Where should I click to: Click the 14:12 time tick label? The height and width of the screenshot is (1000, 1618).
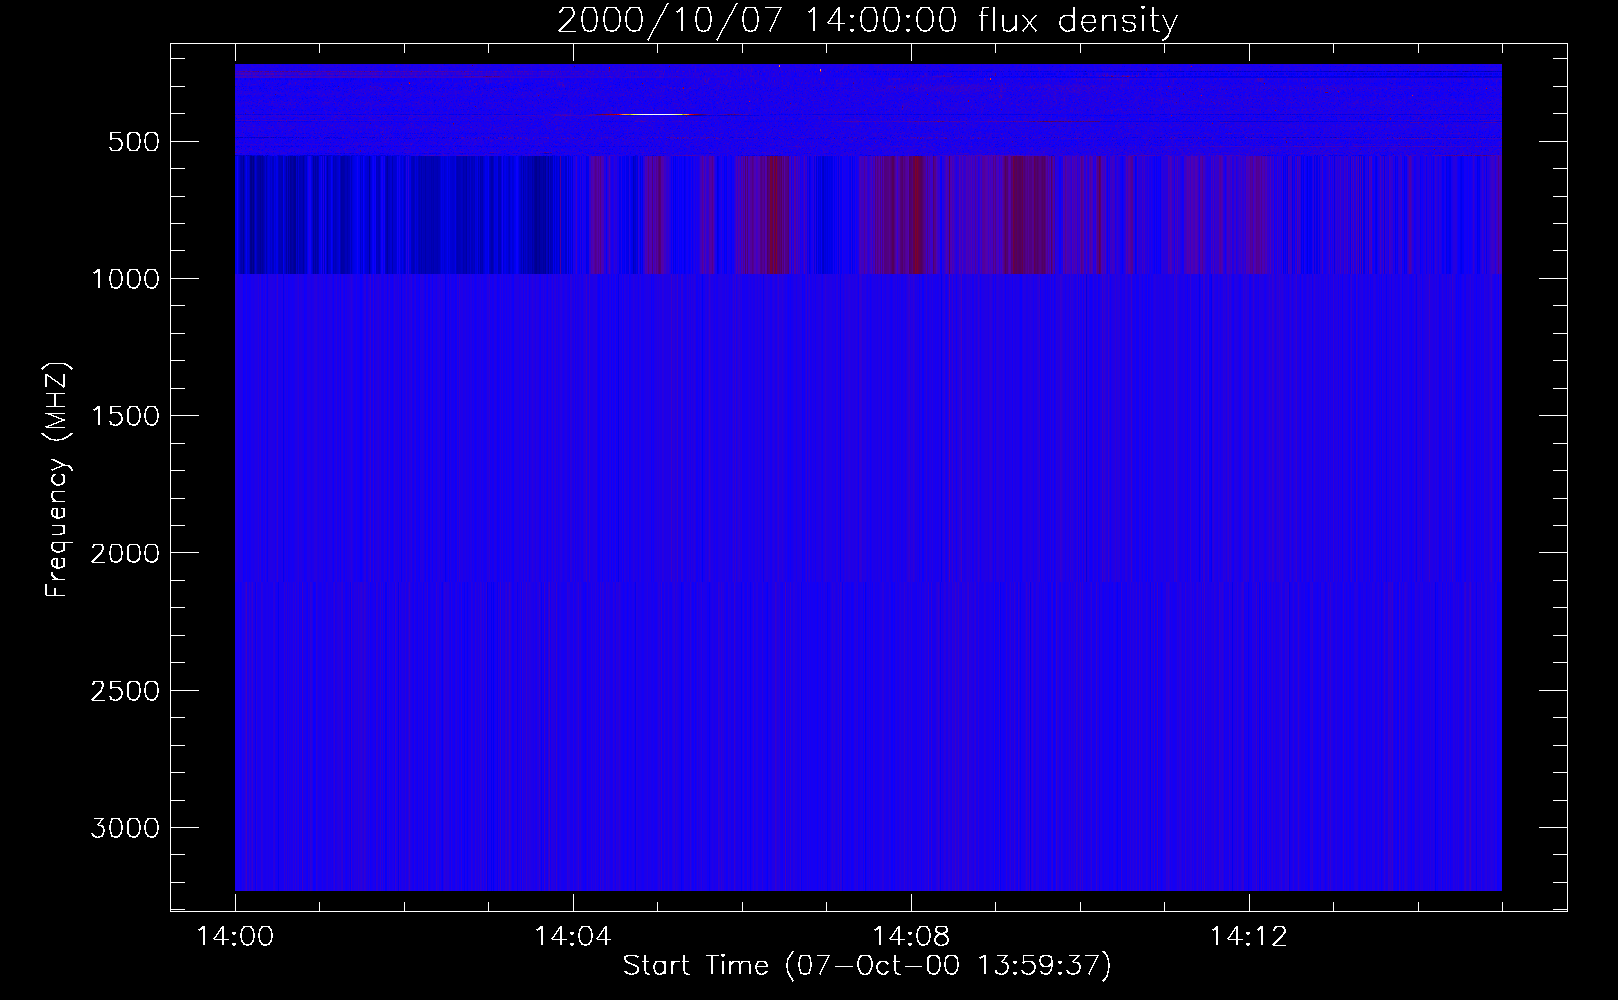pos(1249,937)
